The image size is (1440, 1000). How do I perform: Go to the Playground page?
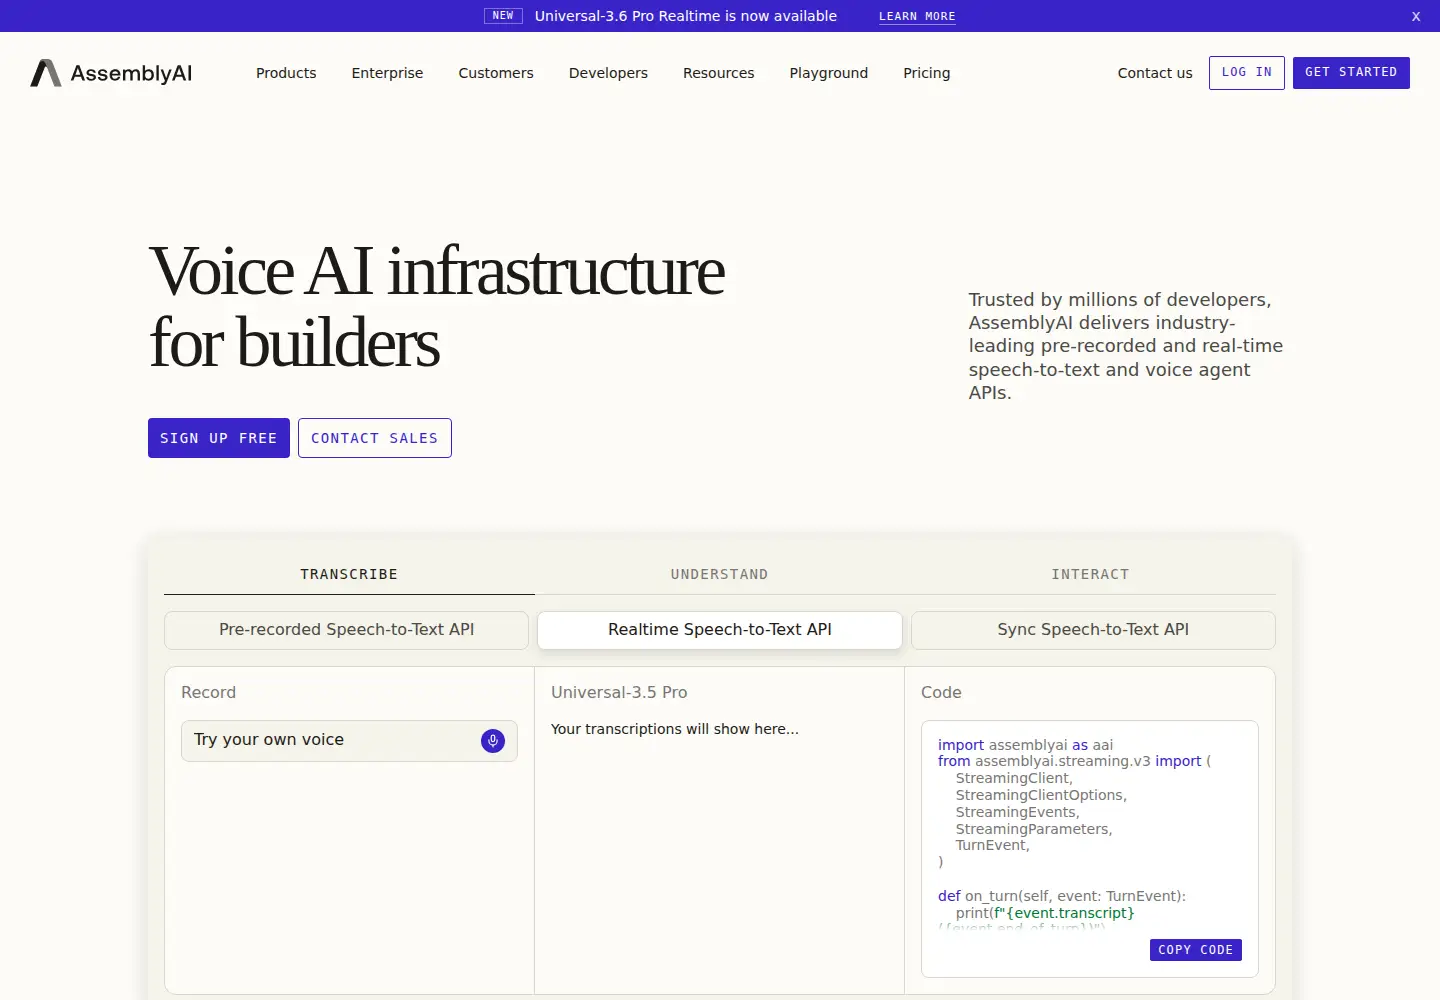[829, 73]
